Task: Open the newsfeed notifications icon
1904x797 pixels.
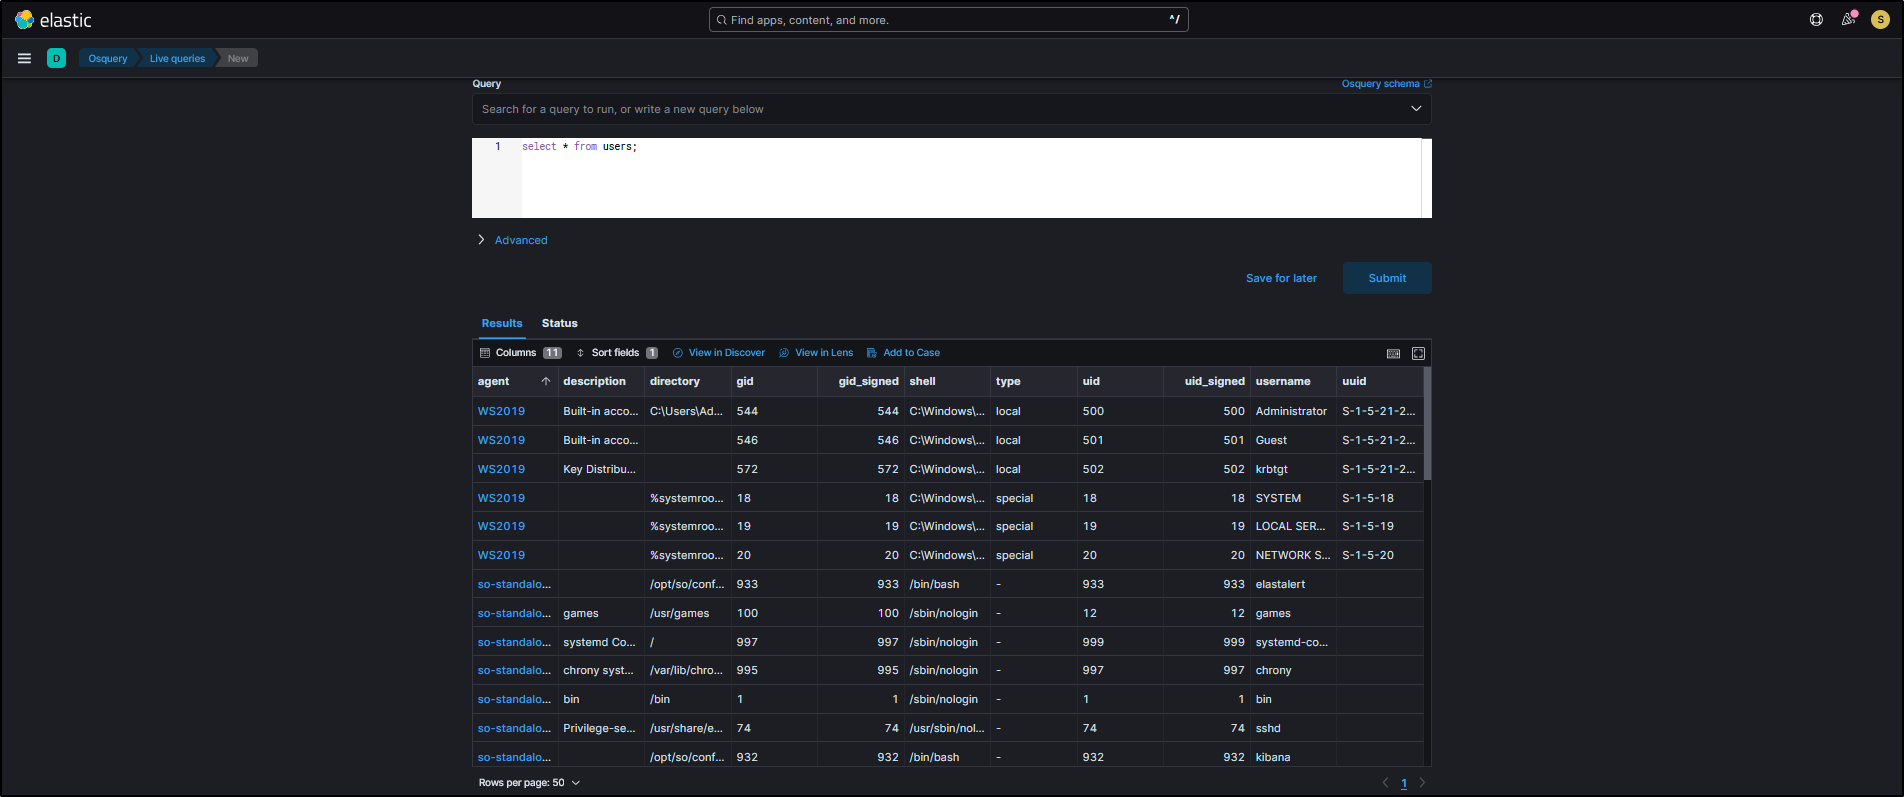Action: click(1848, 20)
